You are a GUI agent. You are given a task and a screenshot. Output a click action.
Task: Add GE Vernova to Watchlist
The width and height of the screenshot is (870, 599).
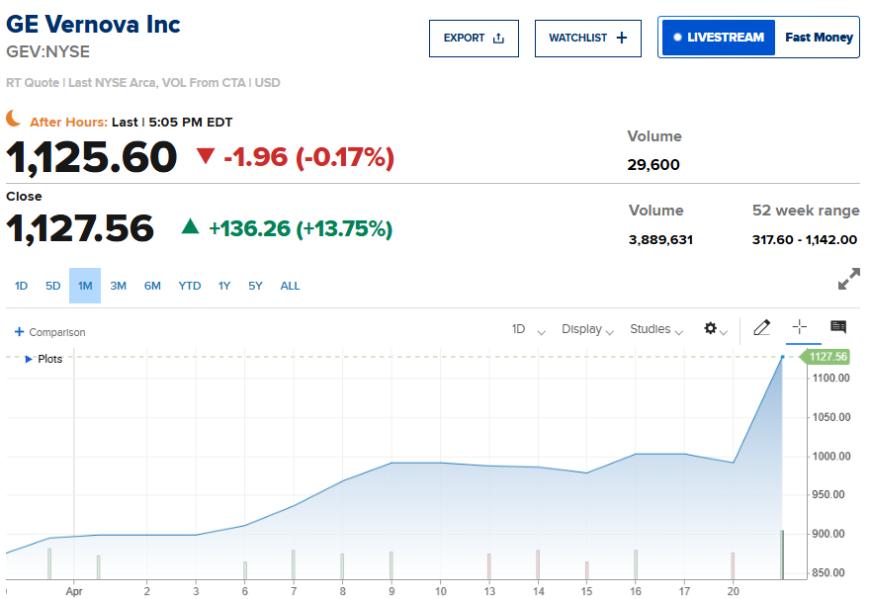coord(588,38)
